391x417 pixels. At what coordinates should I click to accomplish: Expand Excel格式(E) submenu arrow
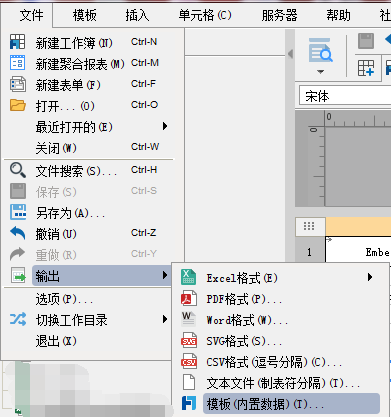tap(370, 277)
